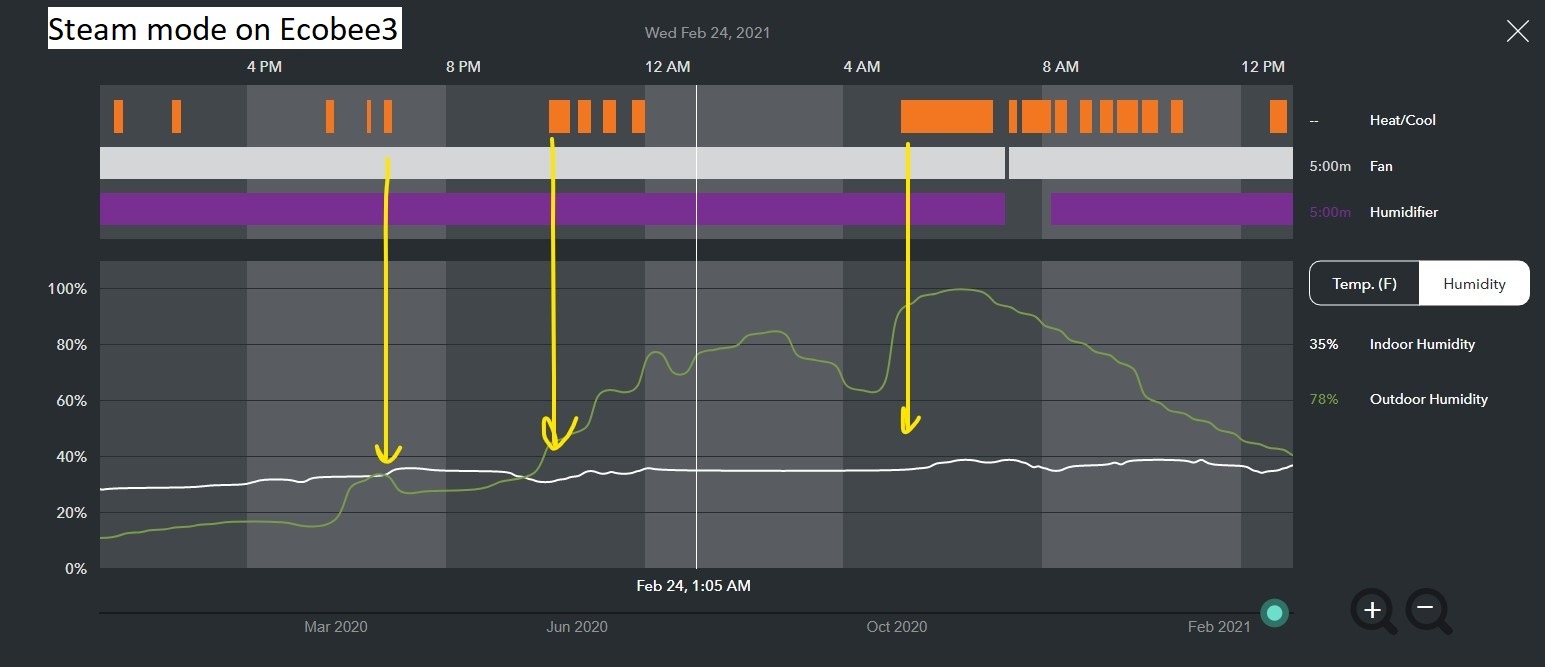Click the teal timeline position handle

tap(1274, 613)
